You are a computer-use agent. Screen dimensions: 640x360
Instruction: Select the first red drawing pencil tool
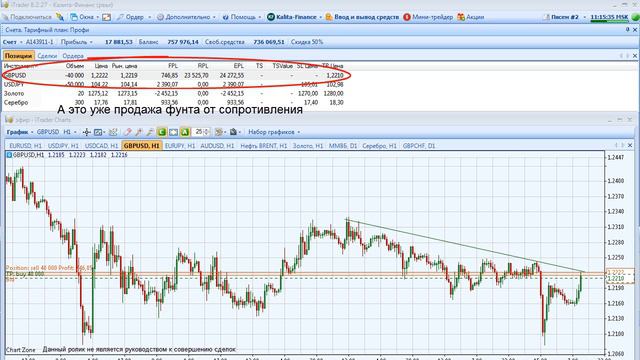[x=128, y=132]
